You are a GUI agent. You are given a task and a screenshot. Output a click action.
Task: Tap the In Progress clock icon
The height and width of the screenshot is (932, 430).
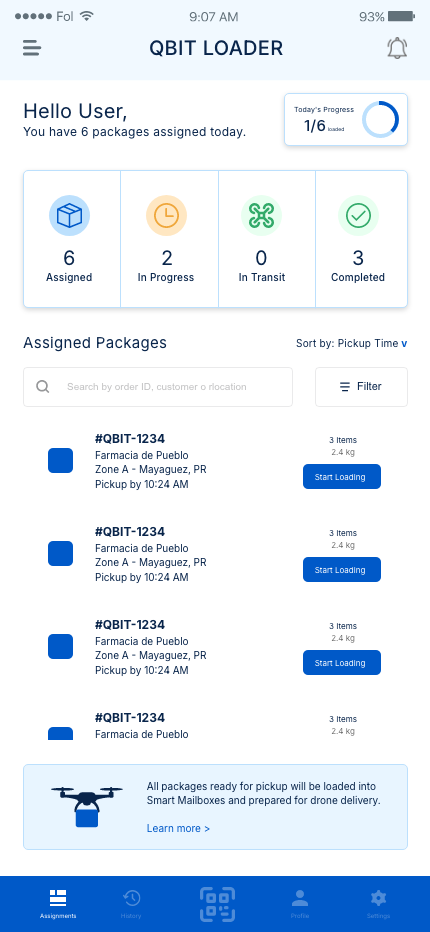(167, 215)
